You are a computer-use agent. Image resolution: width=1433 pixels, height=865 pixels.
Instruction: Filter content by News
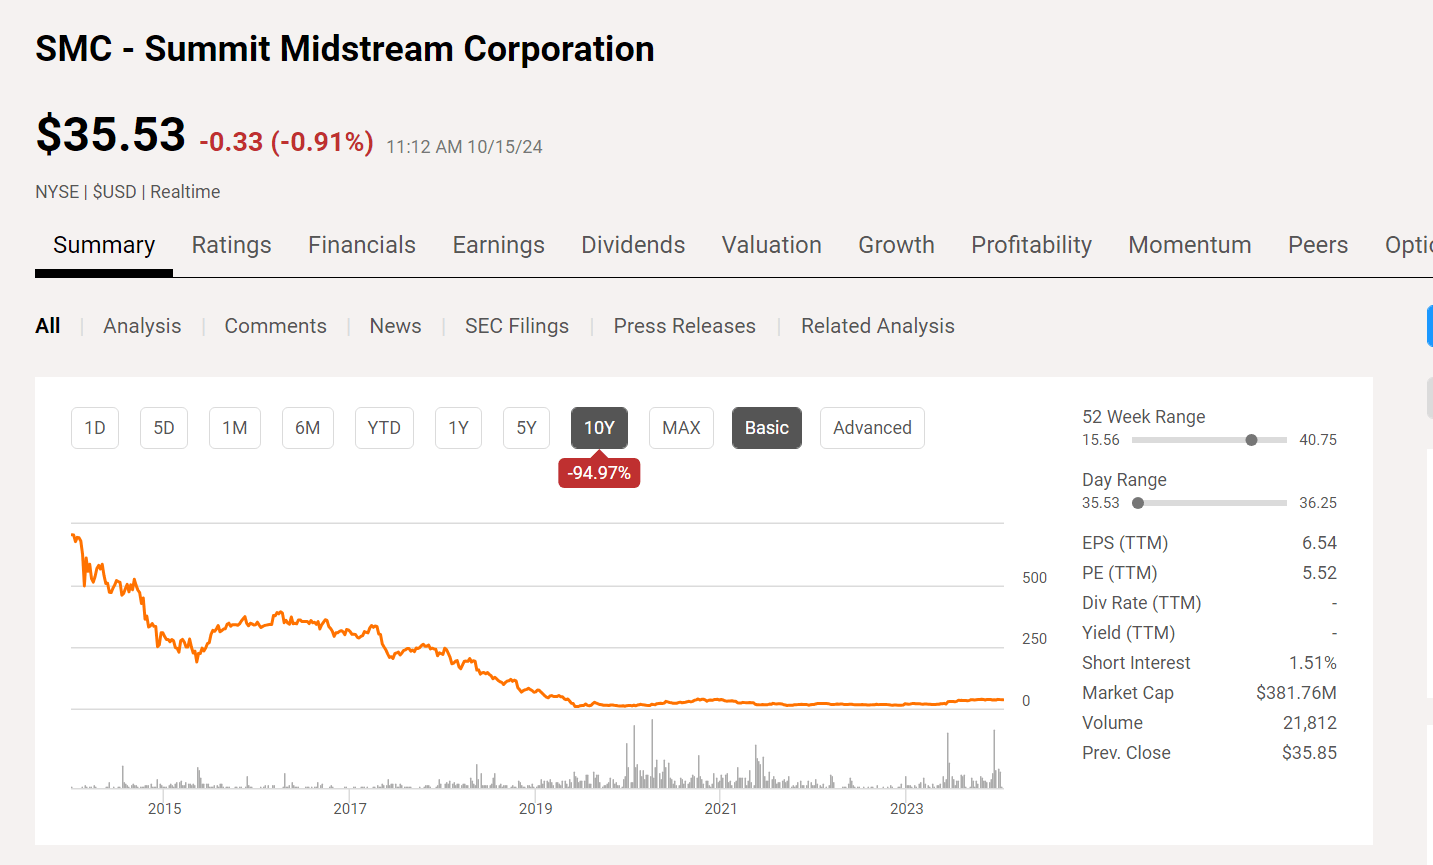point(394,325)
